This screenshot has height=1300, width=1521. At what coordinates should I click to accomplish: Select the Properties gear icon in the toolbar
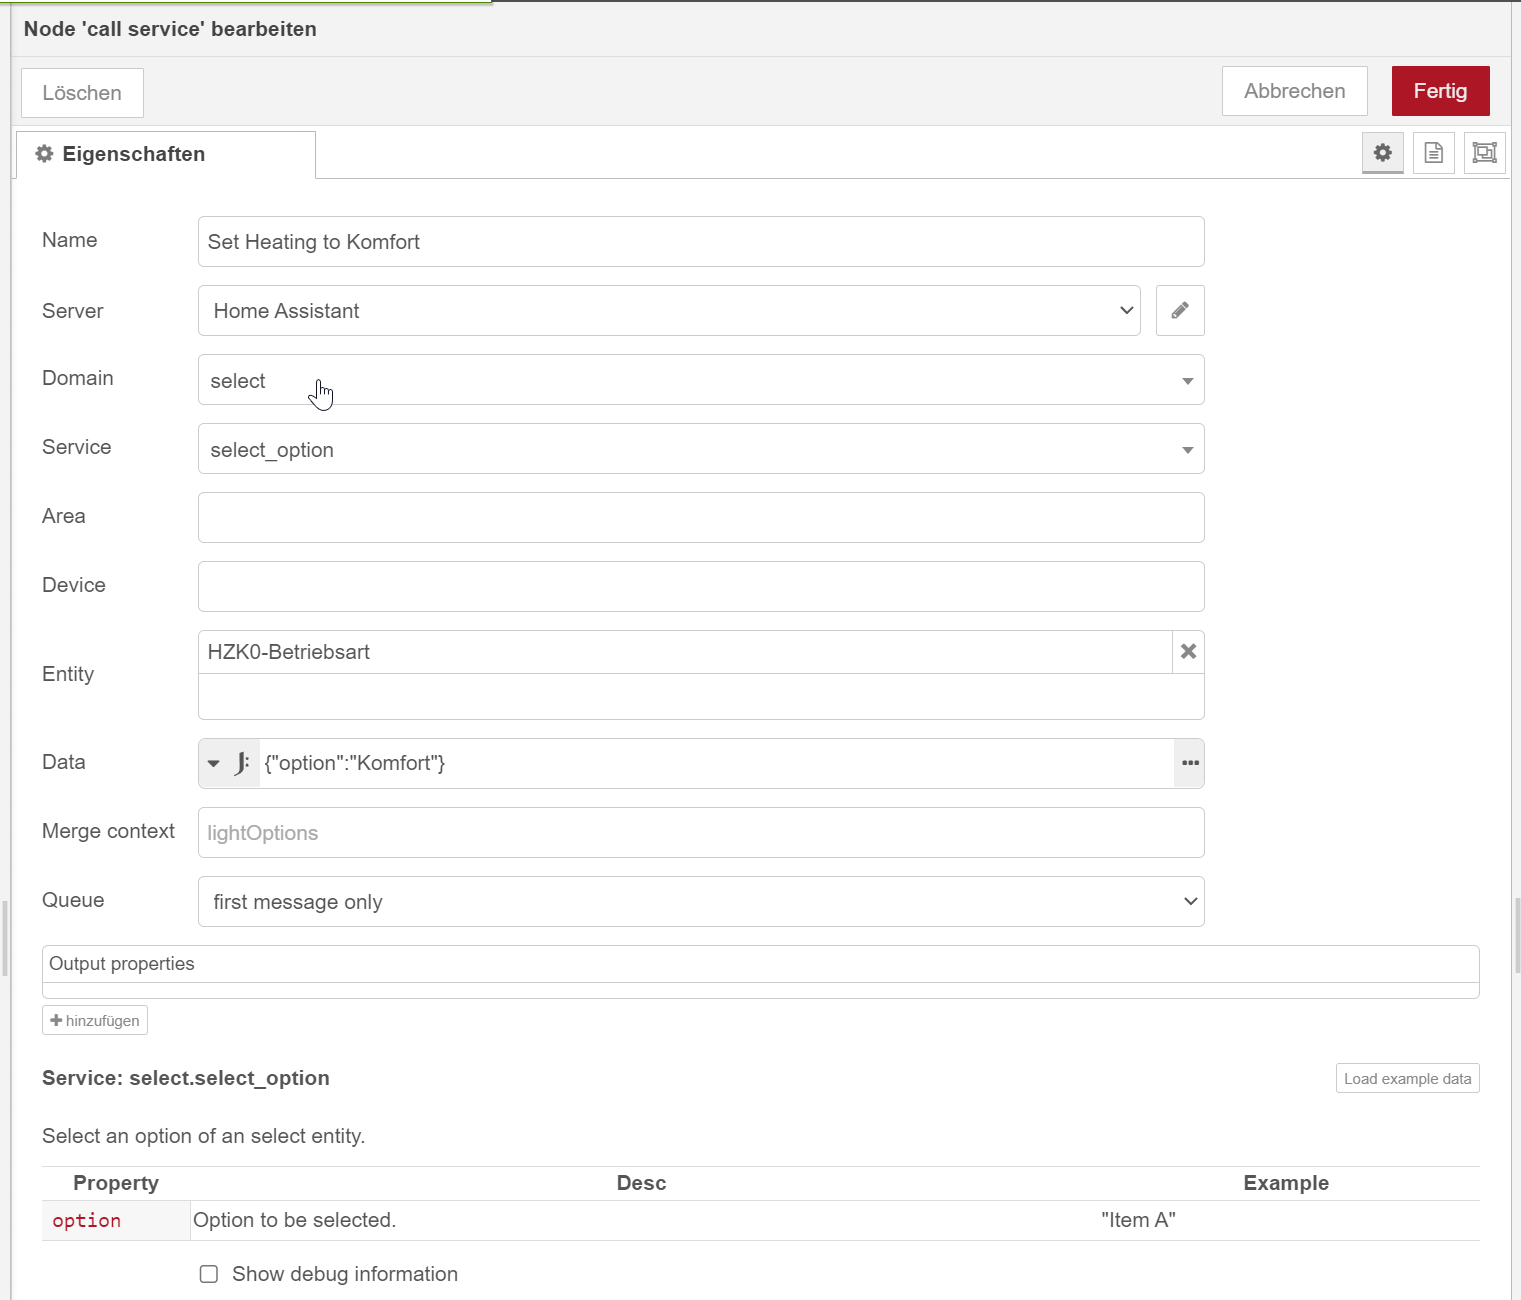tap(1382, 153)
